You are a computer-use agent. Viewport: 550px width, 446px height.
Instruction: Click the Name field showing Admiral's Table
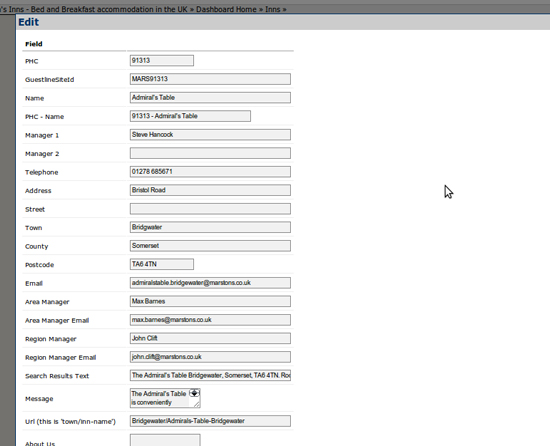[210, 97]
